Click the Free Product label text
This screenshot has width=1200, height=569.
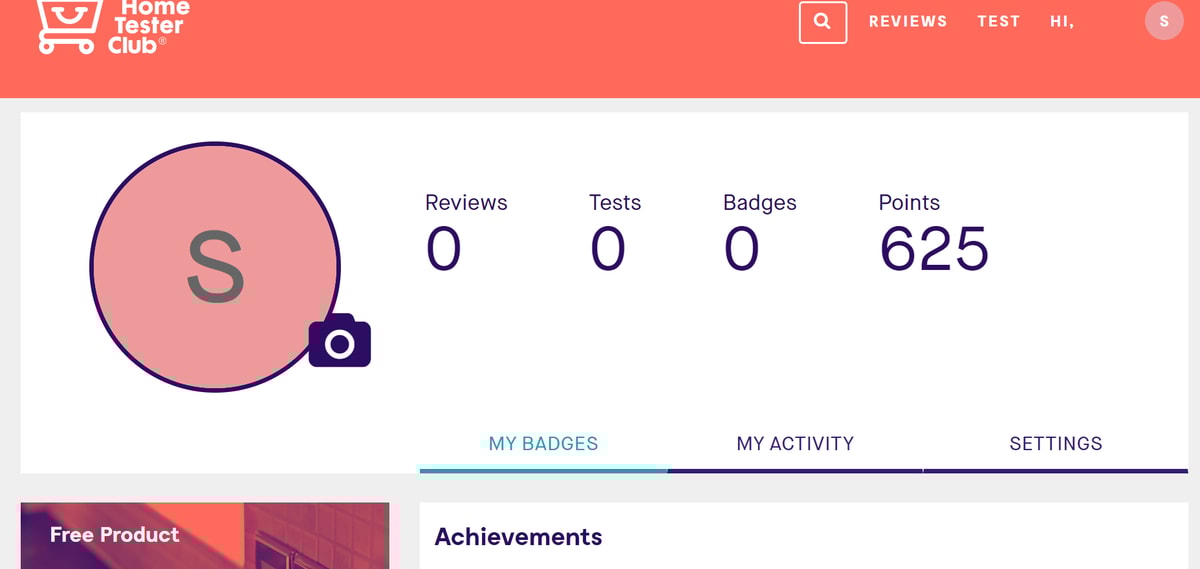pyautogui.click(x=114, y=535)
